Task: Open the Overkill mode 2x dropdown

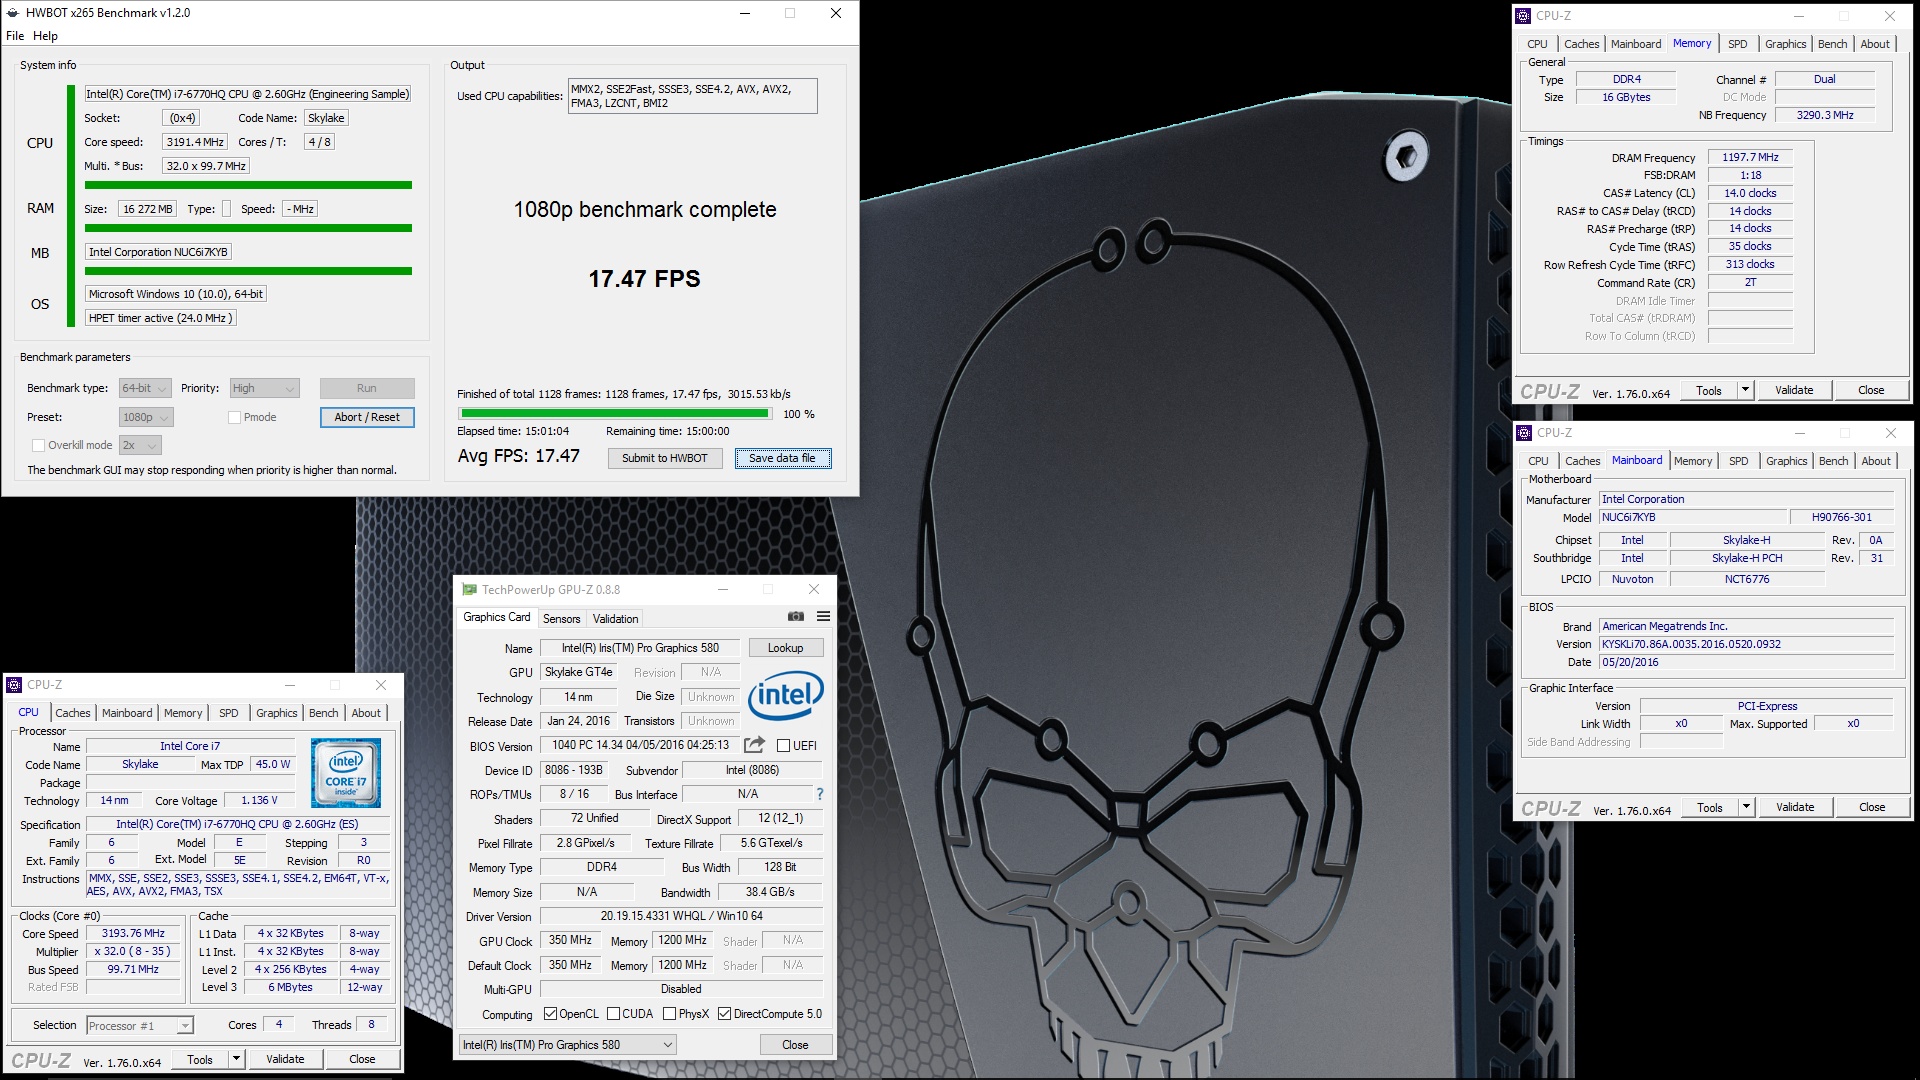Action: [x=140, y=445]
